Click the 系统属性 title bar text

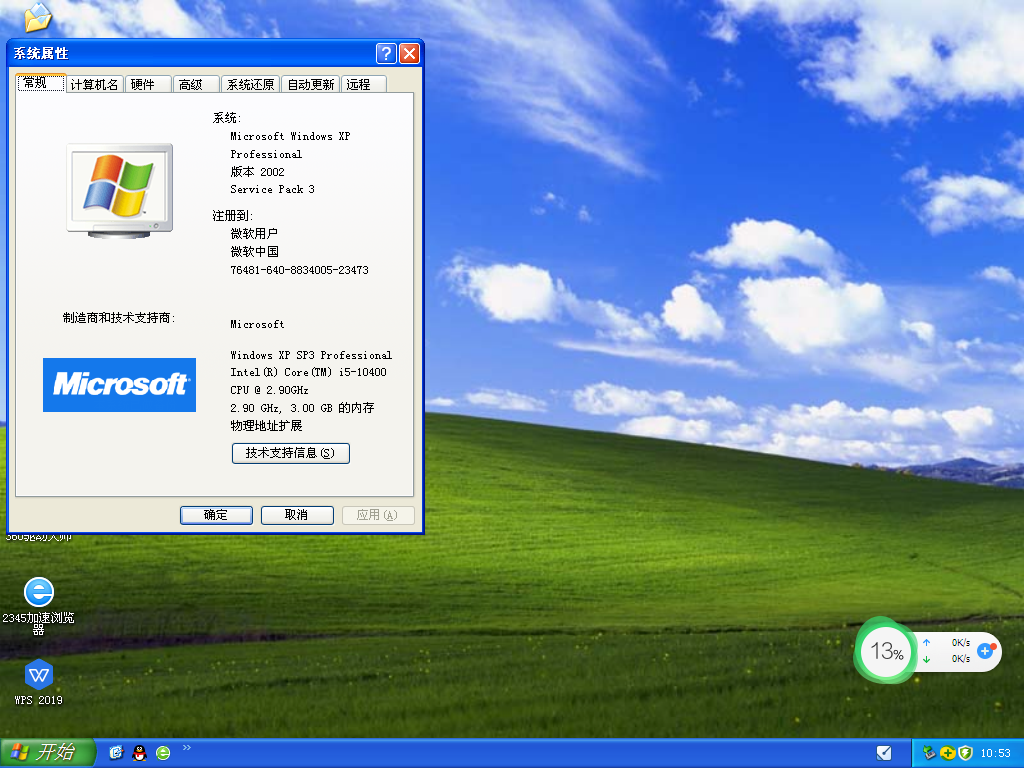coord(40,54)
